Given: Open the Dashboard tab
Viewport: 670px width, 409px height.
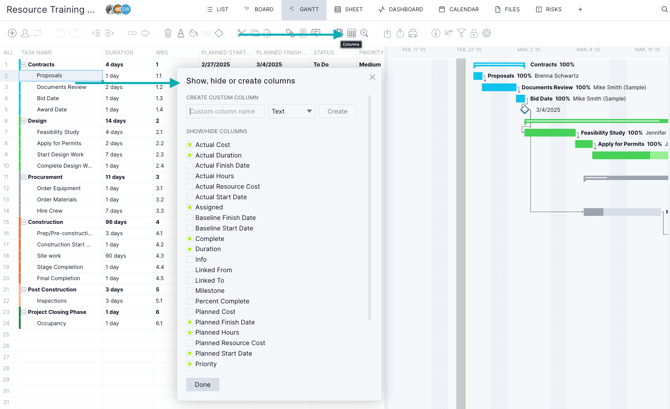Looking at the screenshot, I should click(400, 9).
